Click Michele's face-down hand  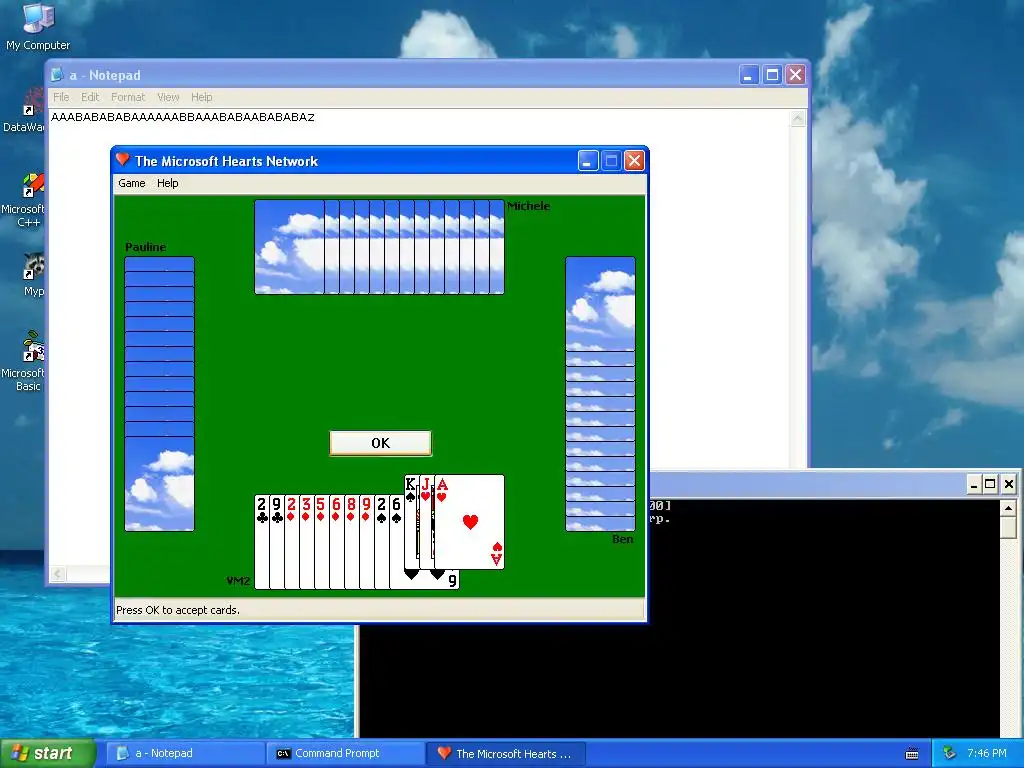point(379,247)
